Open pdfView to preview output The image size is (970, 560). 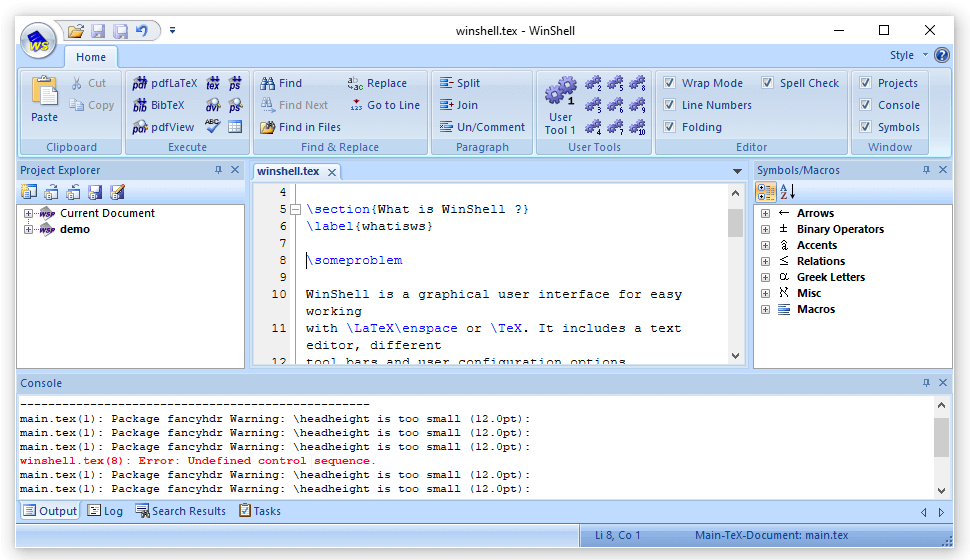164,127
